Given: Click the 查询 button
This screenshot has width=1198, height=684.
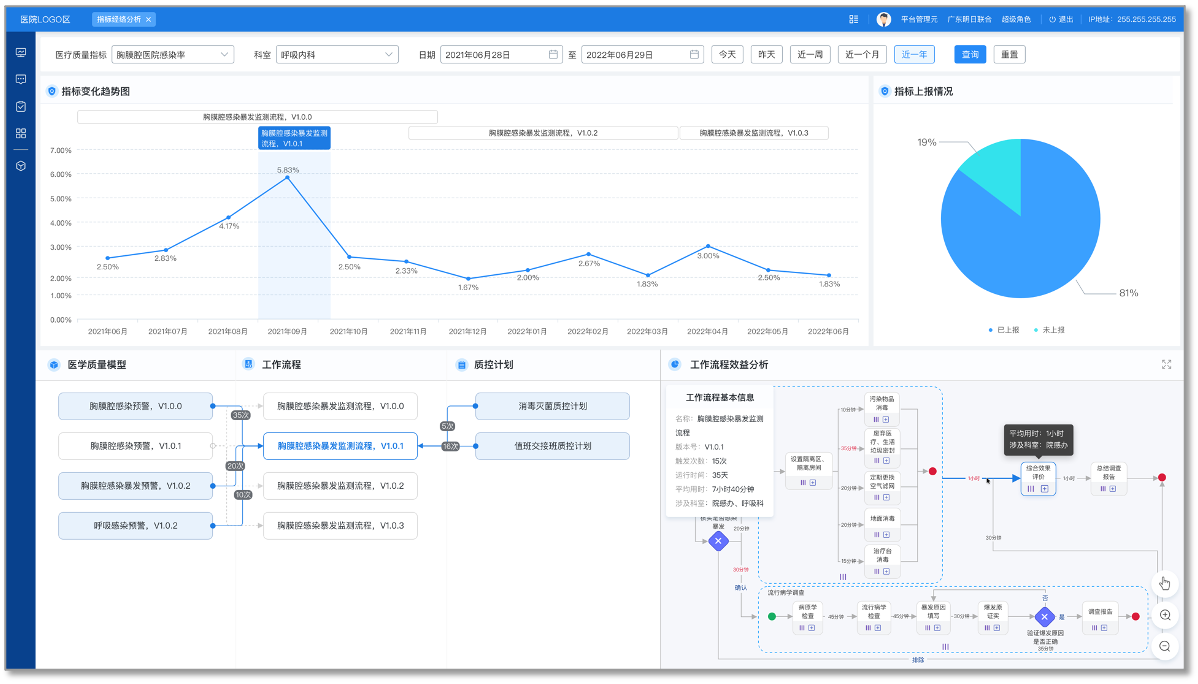Looking at the screenshot, I should click(969, 54).
